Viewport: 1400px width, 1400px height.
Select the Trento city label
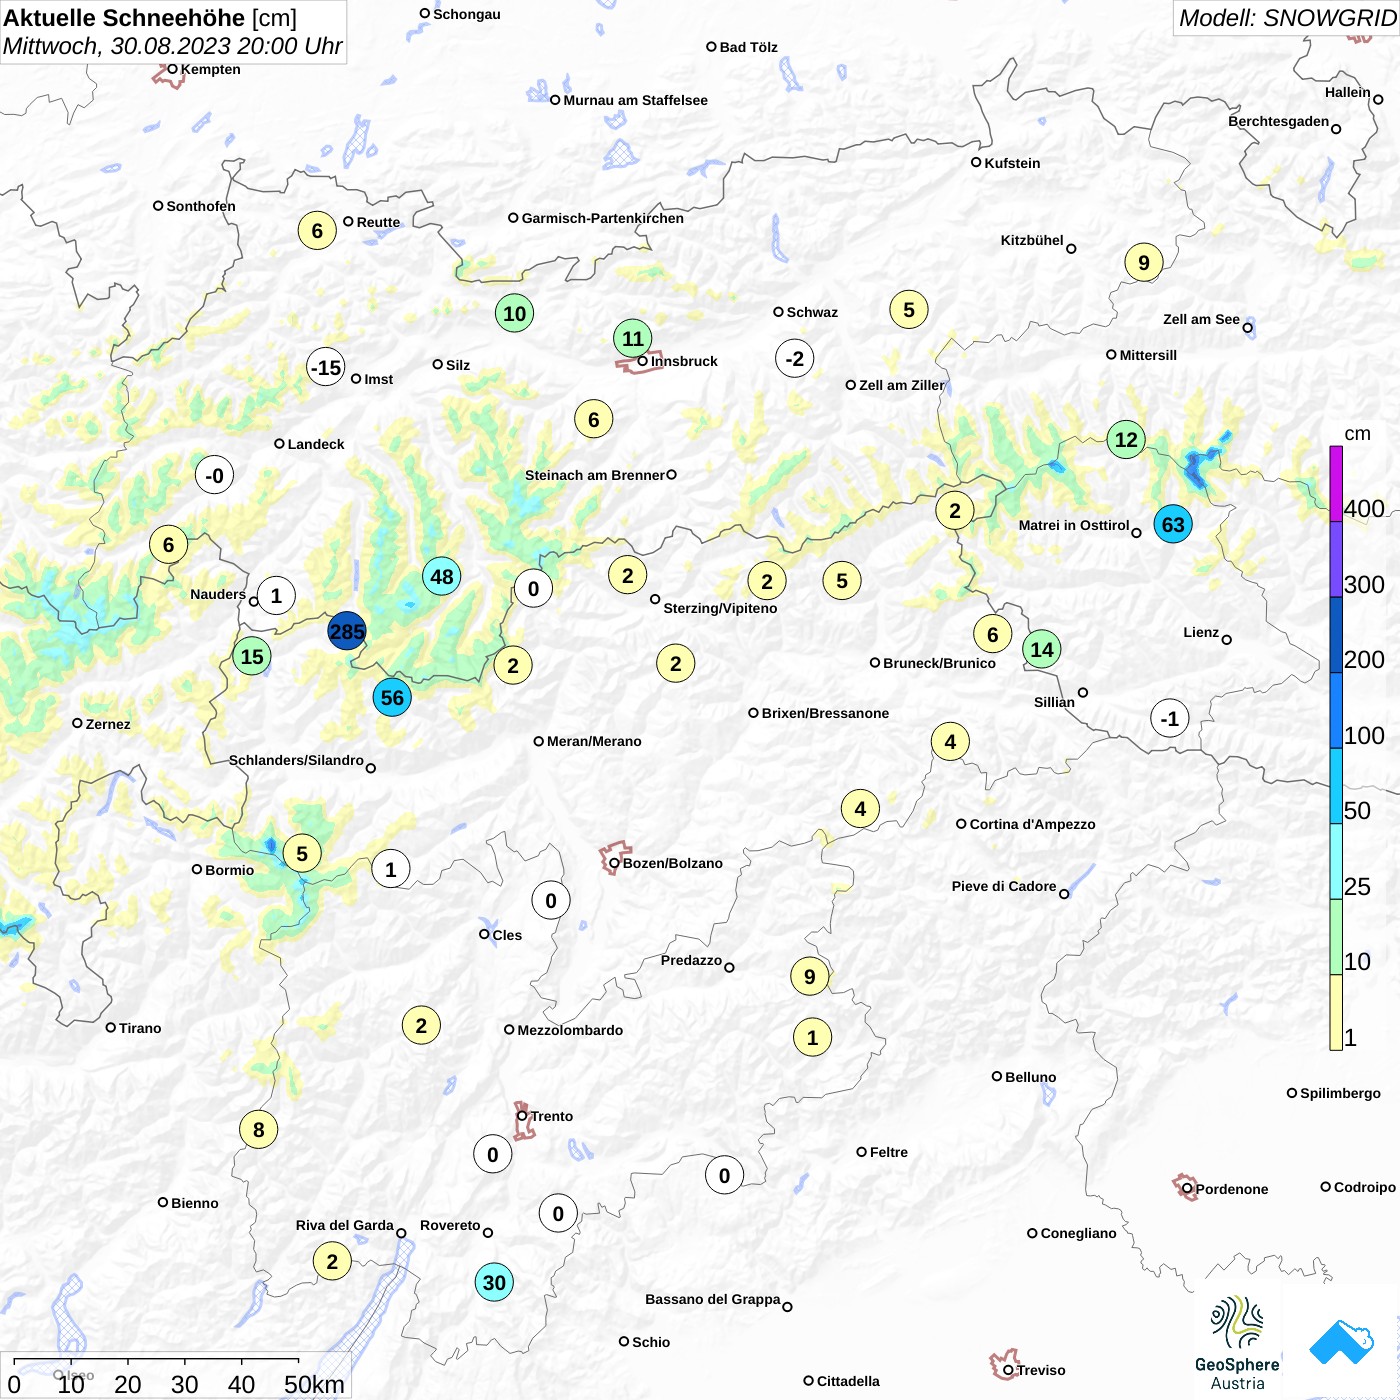pyautogui.click(x=552, y=1116)
